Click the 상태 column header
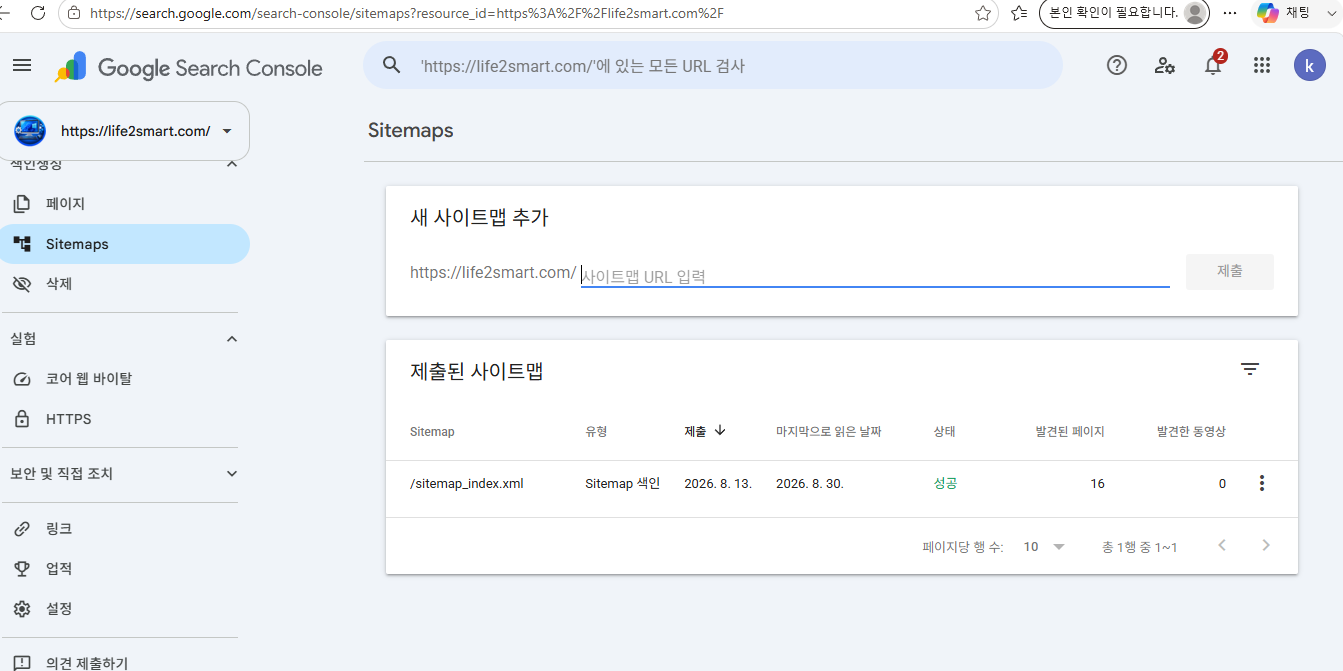 pos(944,432)
